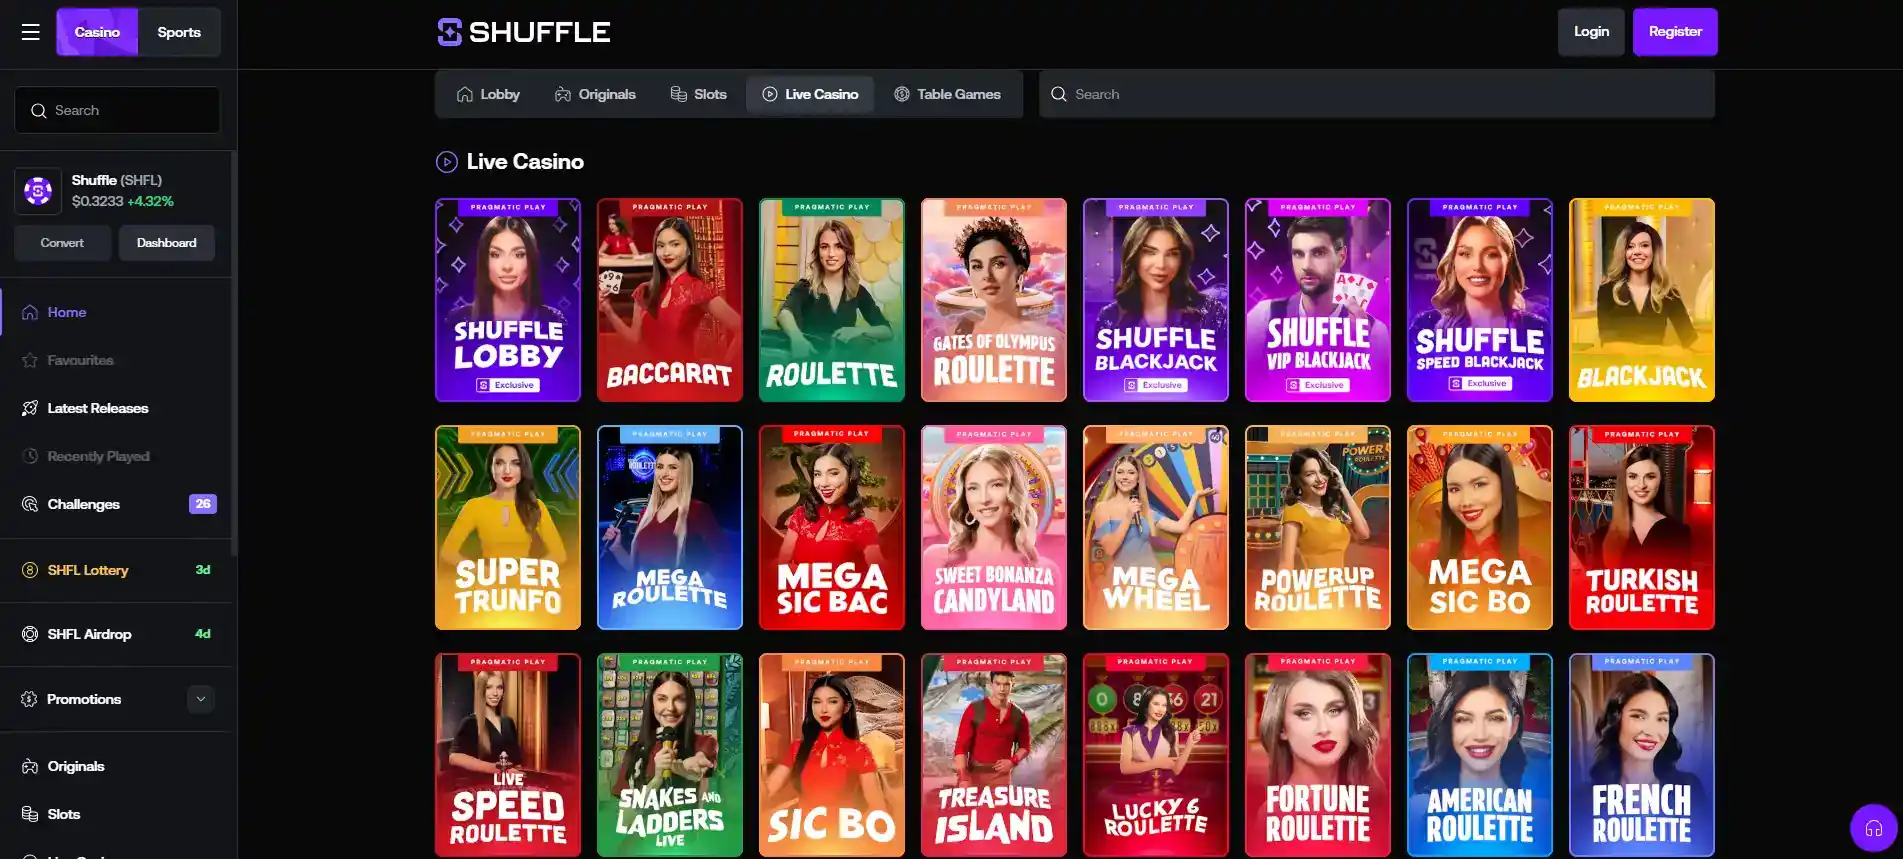
Task: Open yellow Blackjack game card
Action: (1642, 300)
